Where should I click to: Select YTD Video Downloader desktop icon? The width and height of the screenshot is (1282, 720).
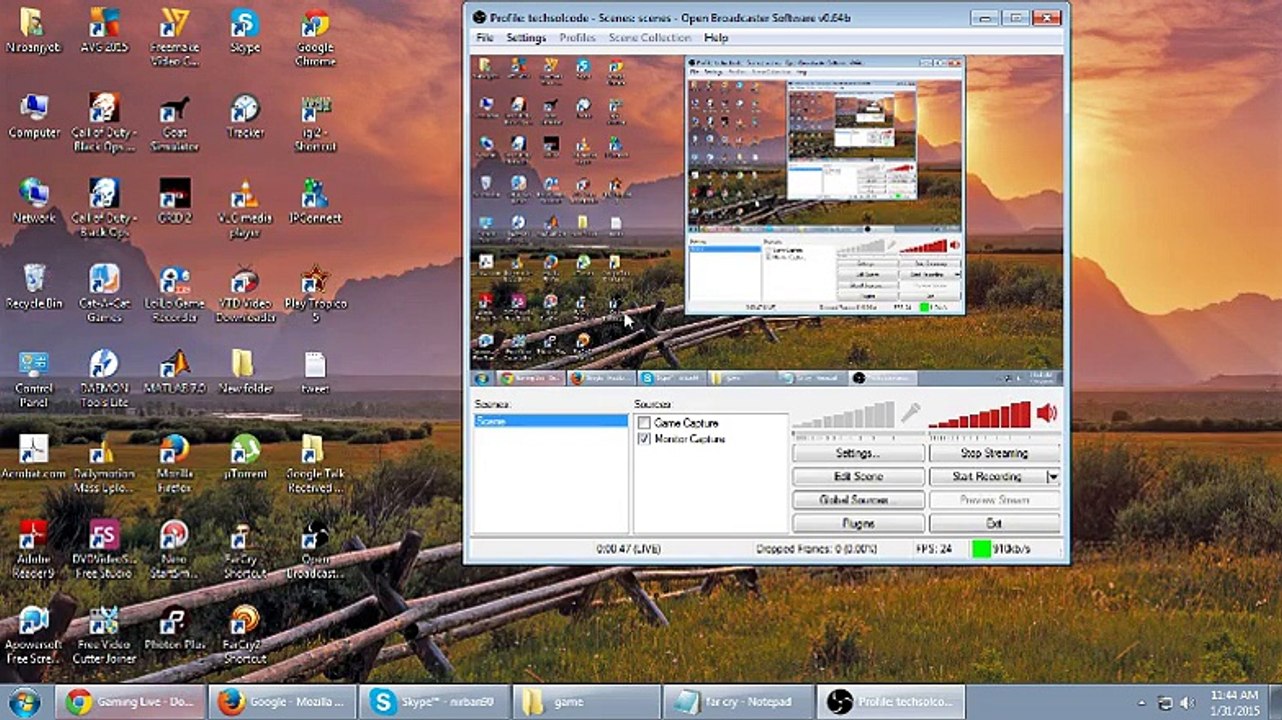click(244, 292)
